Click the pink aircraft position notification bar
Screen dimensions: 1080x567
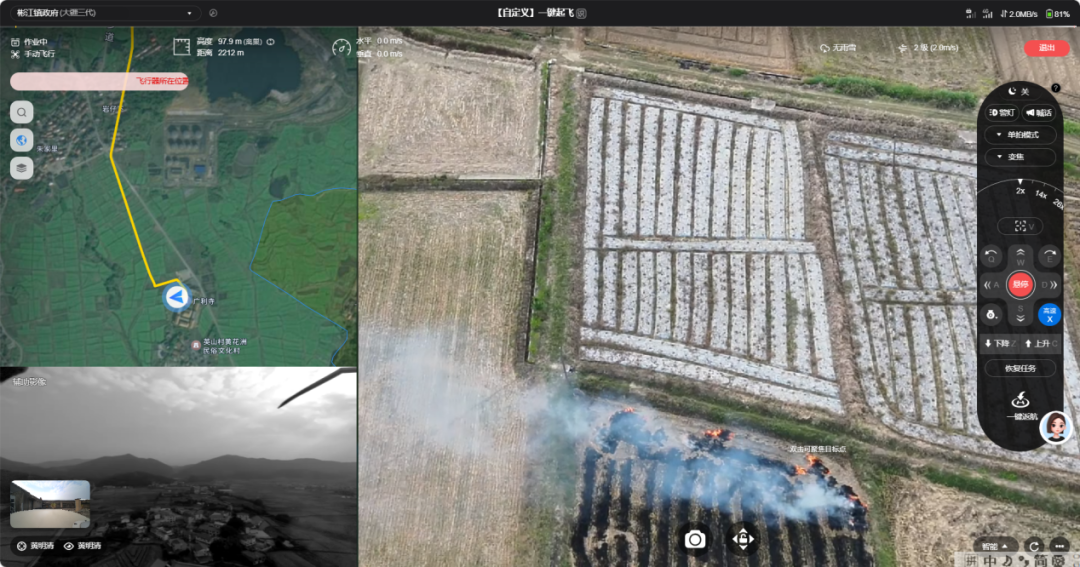click(x=99, y=81)
